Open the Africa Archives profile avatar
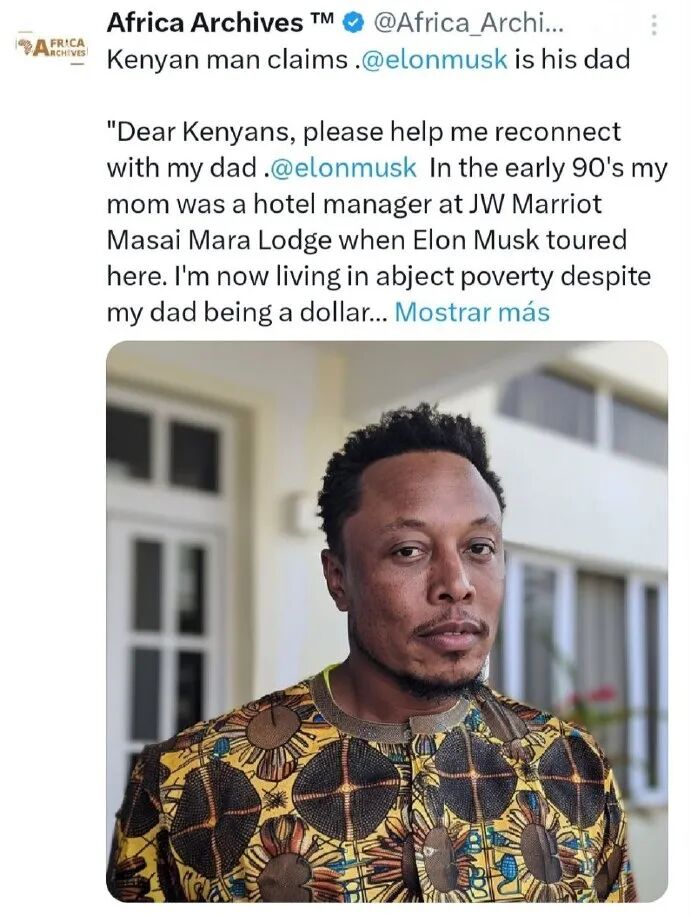 point(51,48)
